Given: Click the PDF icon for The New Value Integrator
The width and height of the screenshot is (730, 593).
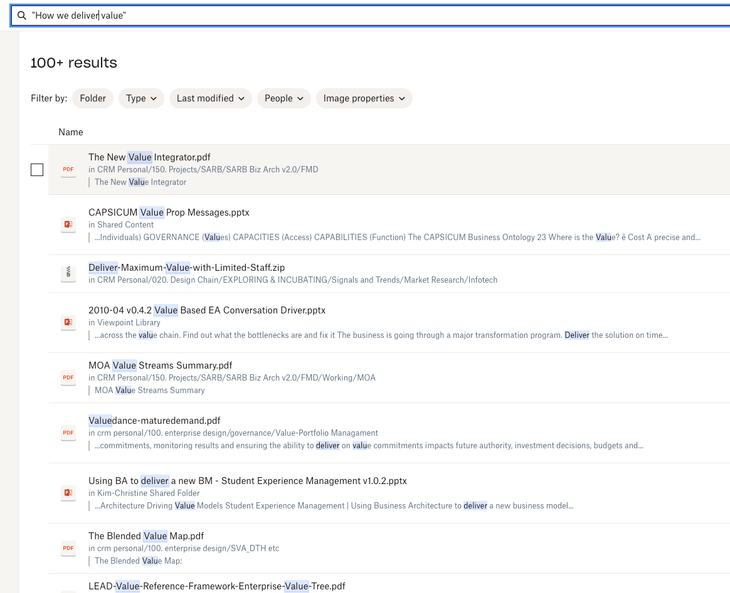Looking at the screenshot, I should click(68, 170).
